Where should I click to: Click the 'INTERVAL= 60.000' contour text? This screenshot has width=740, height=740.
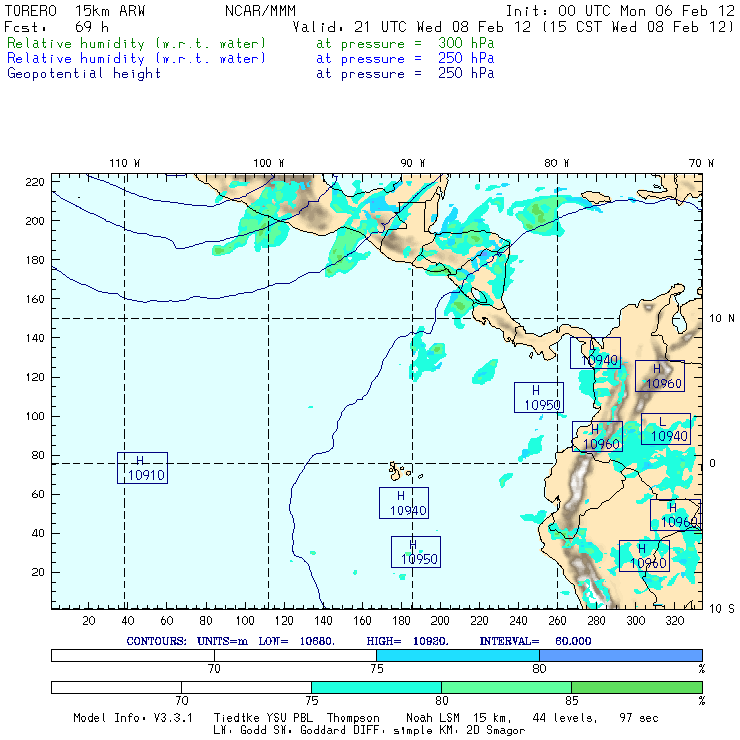(x=535, y=641)
